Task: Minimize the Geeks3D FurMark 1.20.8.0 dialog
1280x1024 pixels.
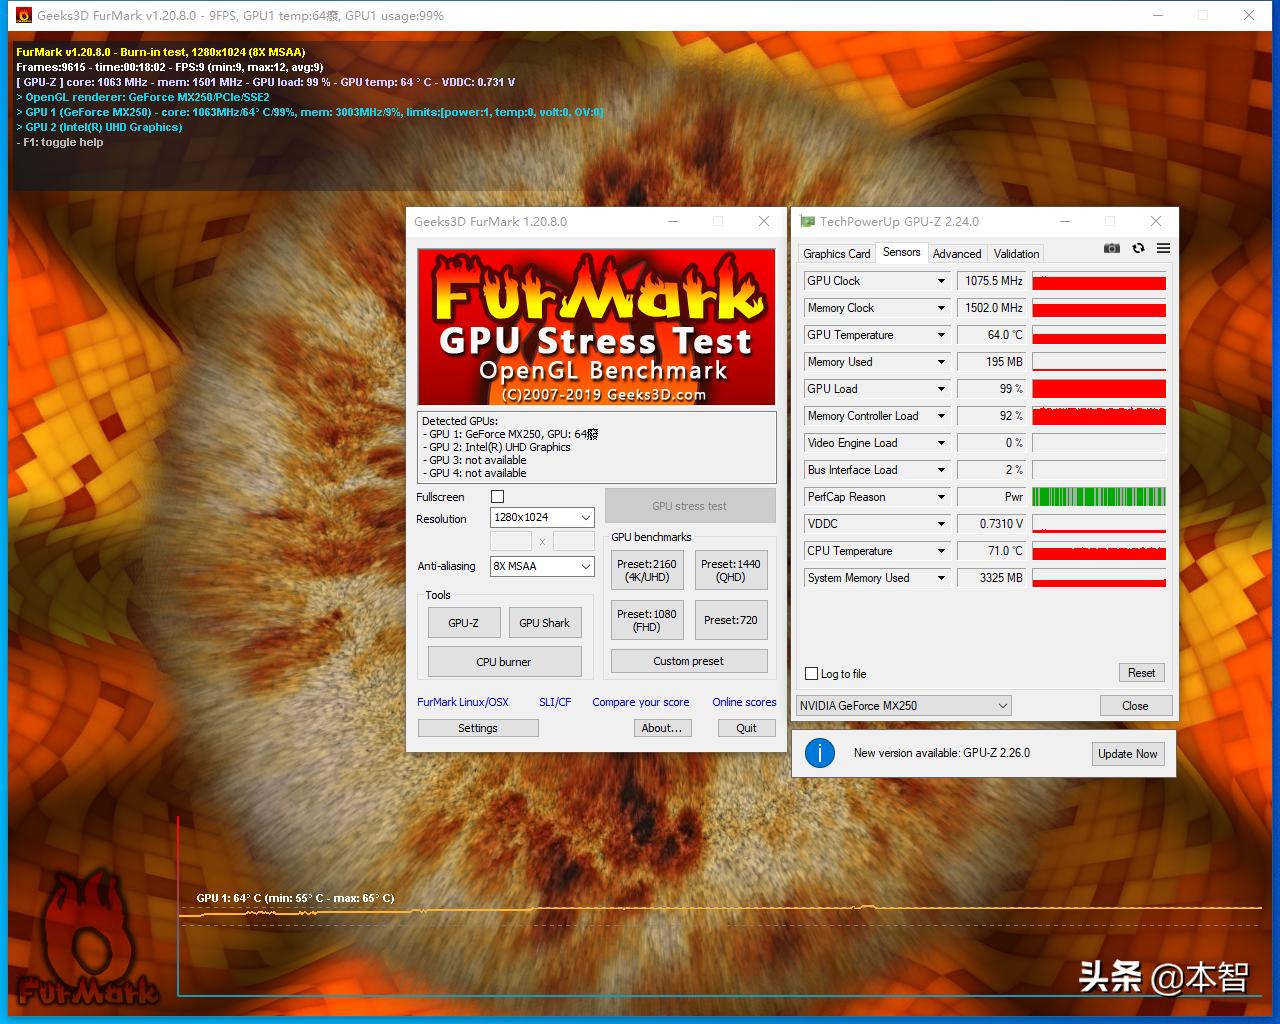Action: pyautogui.click(x=673, y=222)
